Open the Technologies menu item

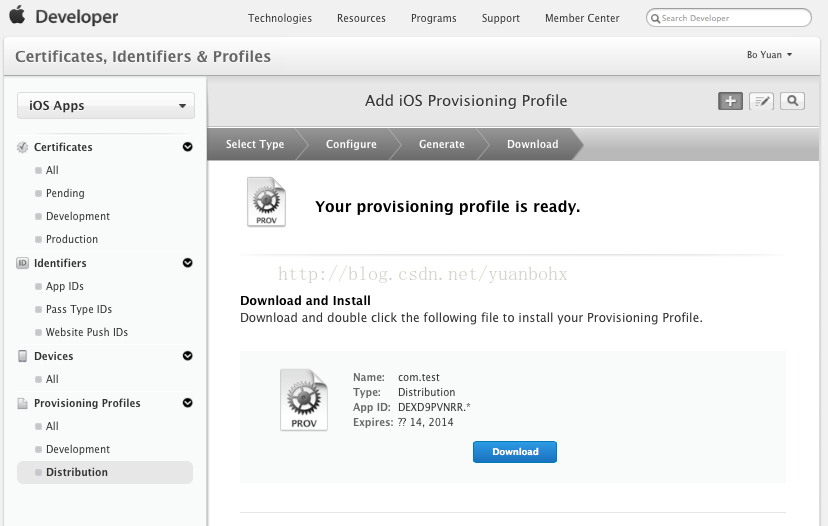pos(280,18)
